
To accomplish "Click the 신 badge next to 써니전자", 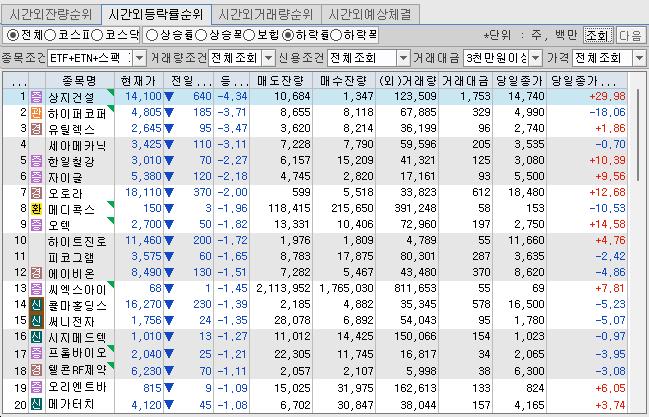I will (x=36, y=321).
